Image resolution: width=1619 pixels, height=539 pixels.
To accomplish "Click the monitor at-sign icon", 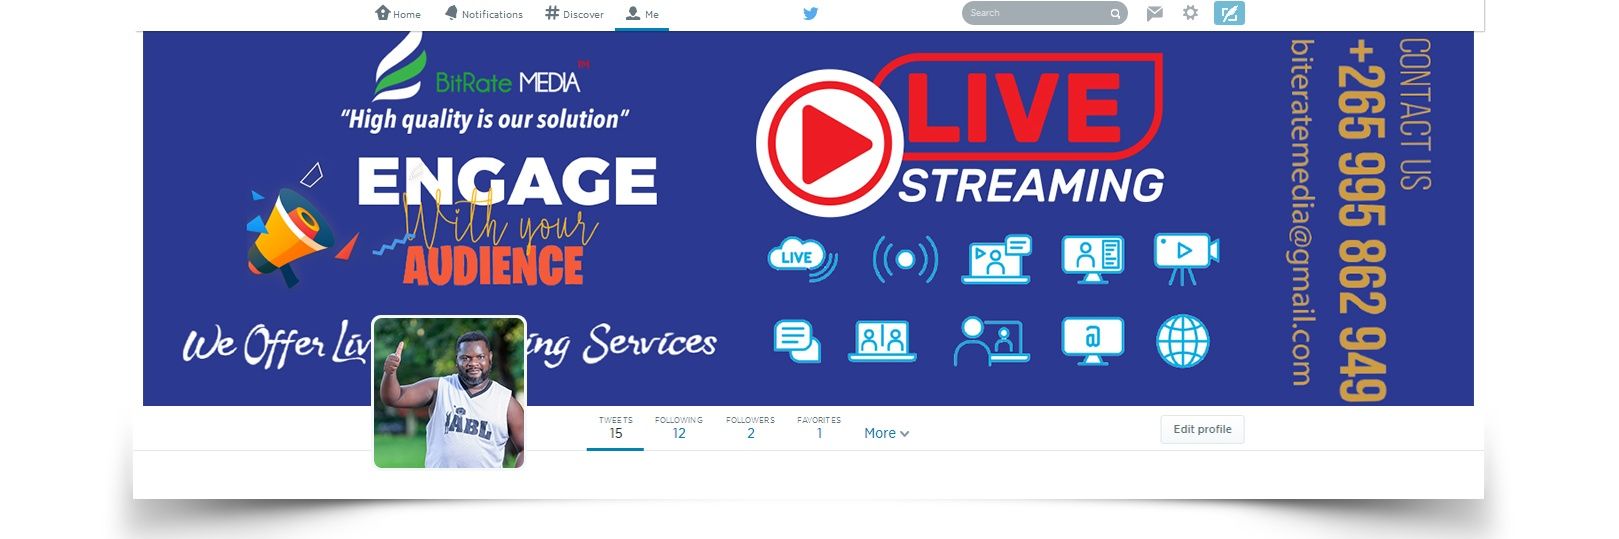I will click(x=1092, y=341).
